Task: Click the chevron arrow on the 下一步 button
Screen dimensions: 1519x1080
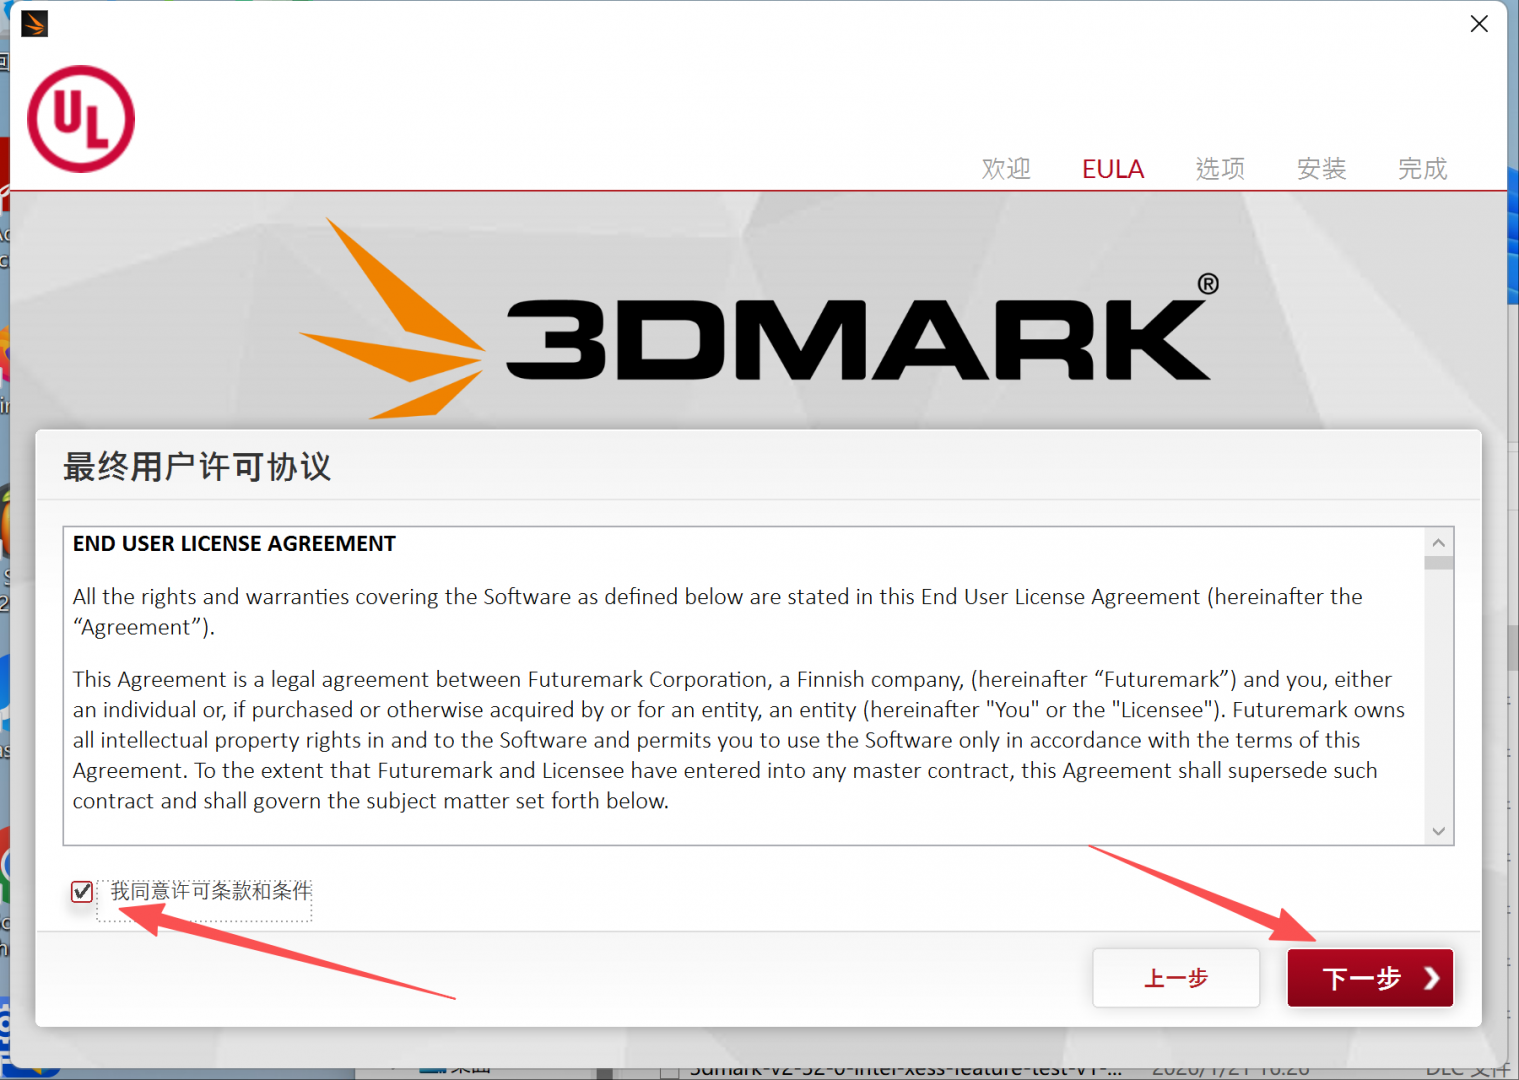Action: point(1432,978)
